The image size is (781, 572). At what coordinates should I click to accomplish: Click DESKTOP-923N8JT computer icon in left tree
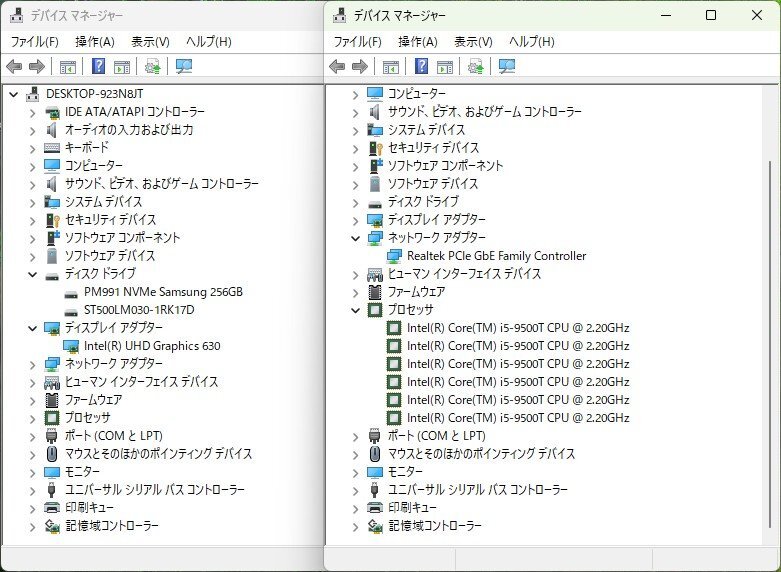tap(33, 94)
